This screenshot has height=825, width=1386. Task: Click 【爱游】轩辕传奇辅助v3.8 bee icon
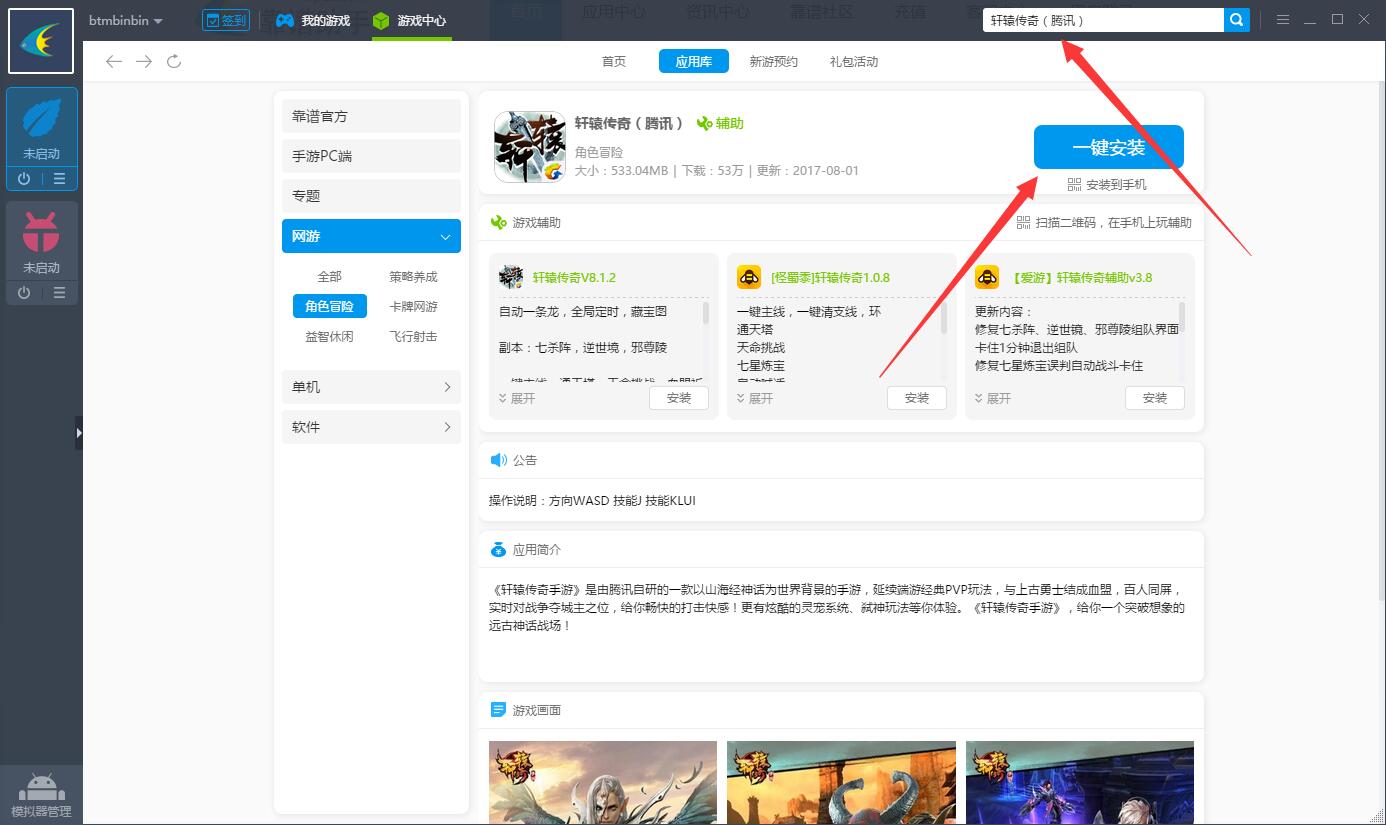(x=987, y=277)
